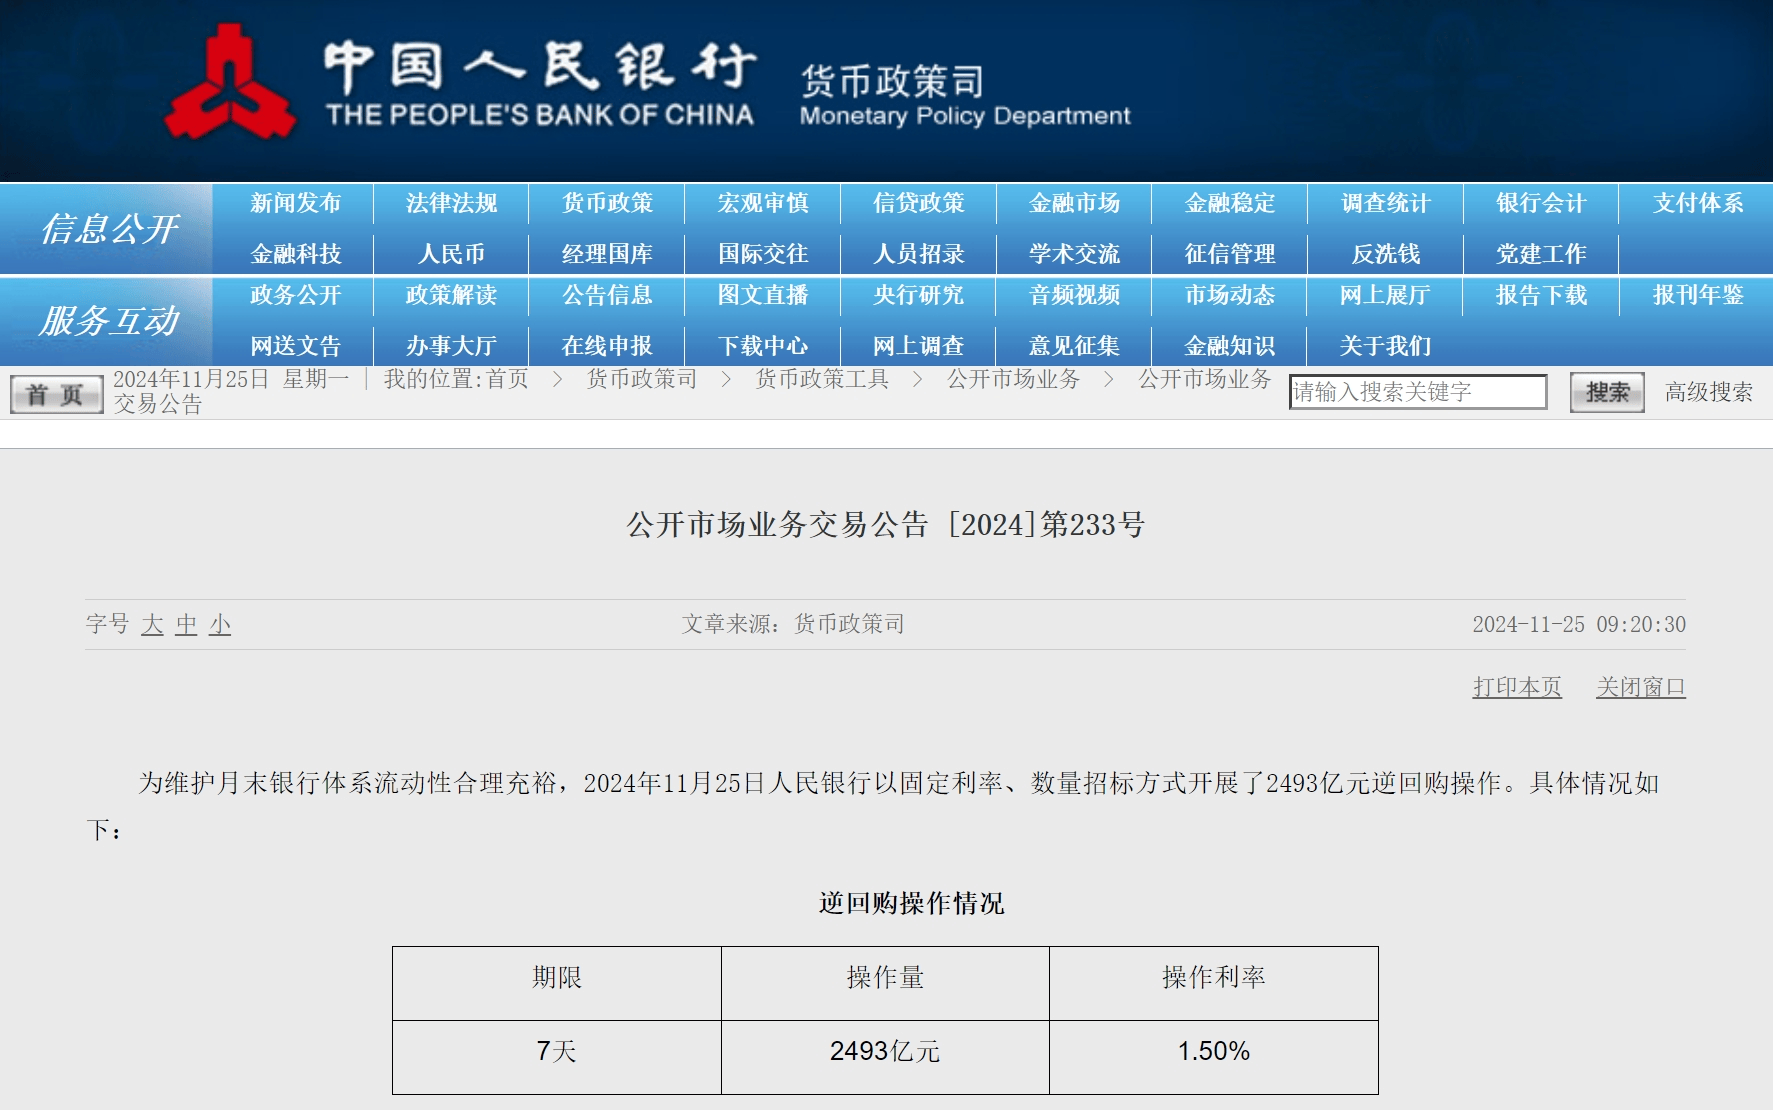Open the 人民币 section
The width and height of the screenshot is (1773, 1110).
click(x=452, y=254)
